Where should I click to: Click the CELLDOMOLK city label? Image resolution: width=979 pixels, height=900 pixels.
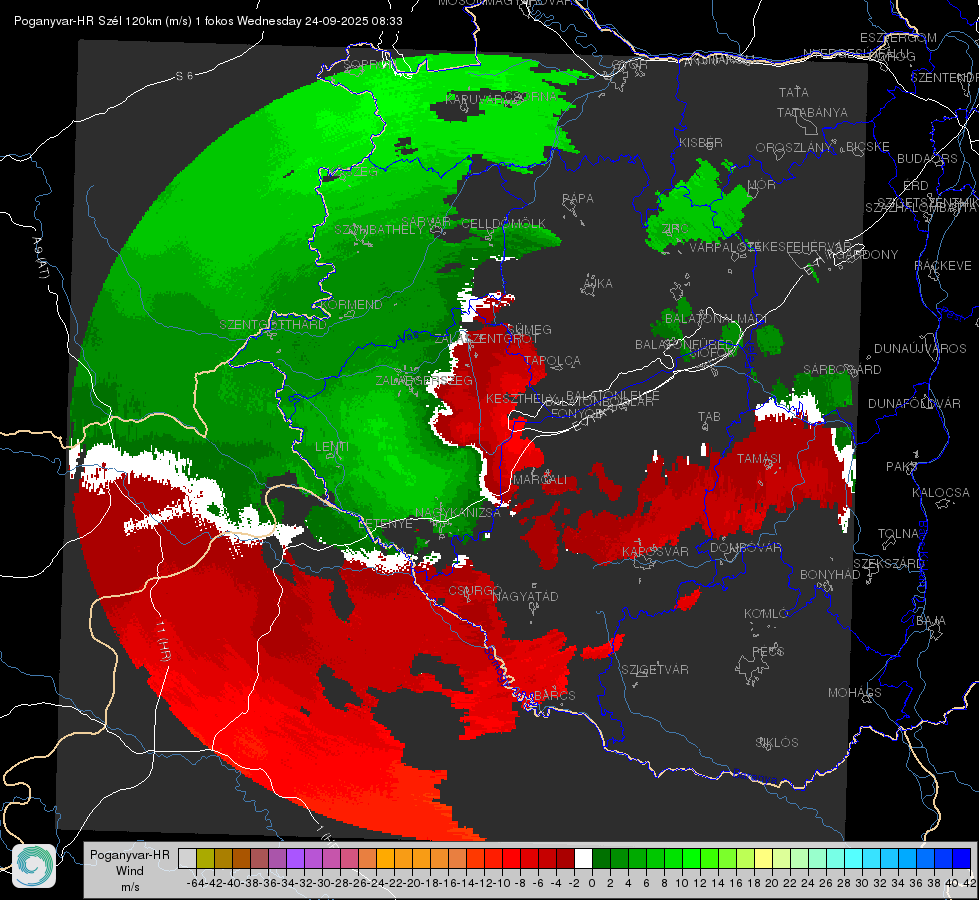[503, 224]
